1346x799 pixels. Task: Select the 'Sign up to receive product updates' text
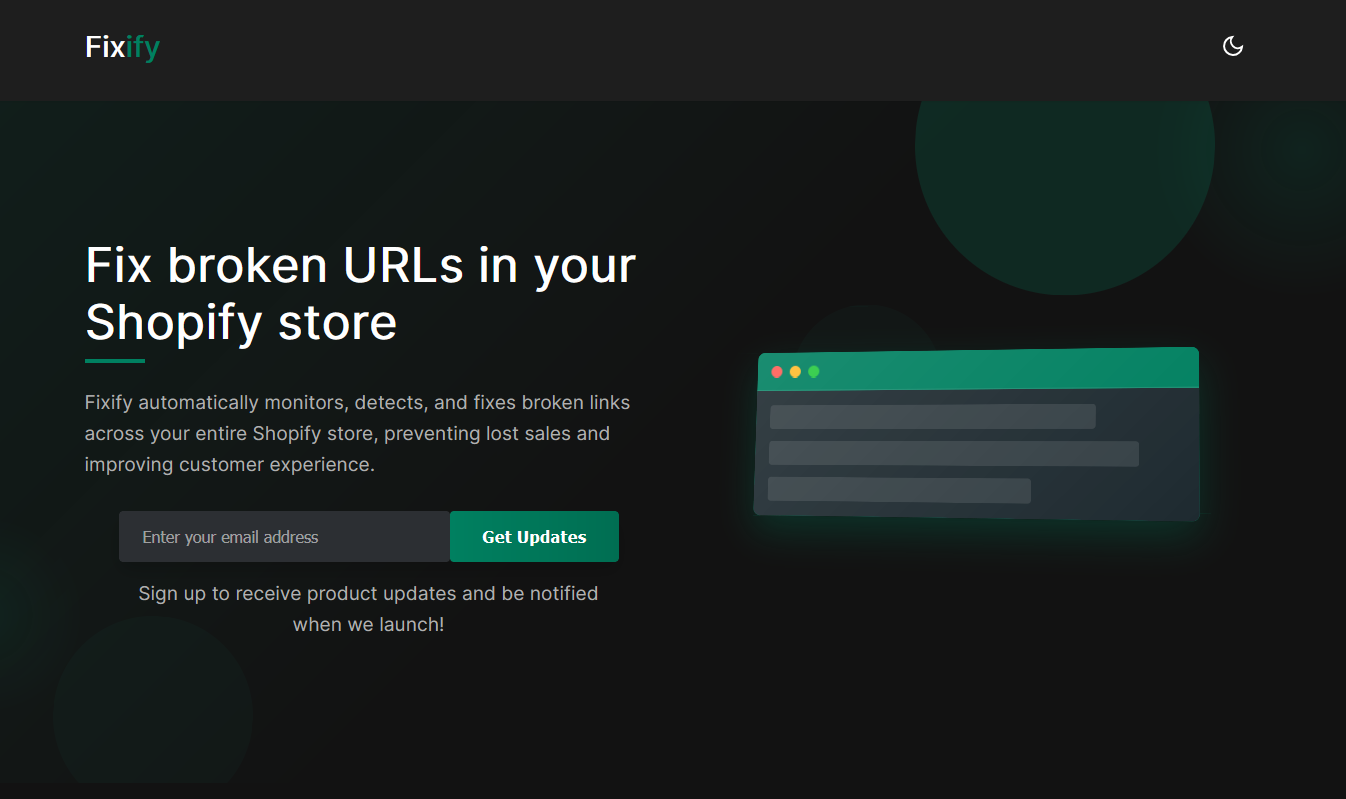(x=368, y=609)
